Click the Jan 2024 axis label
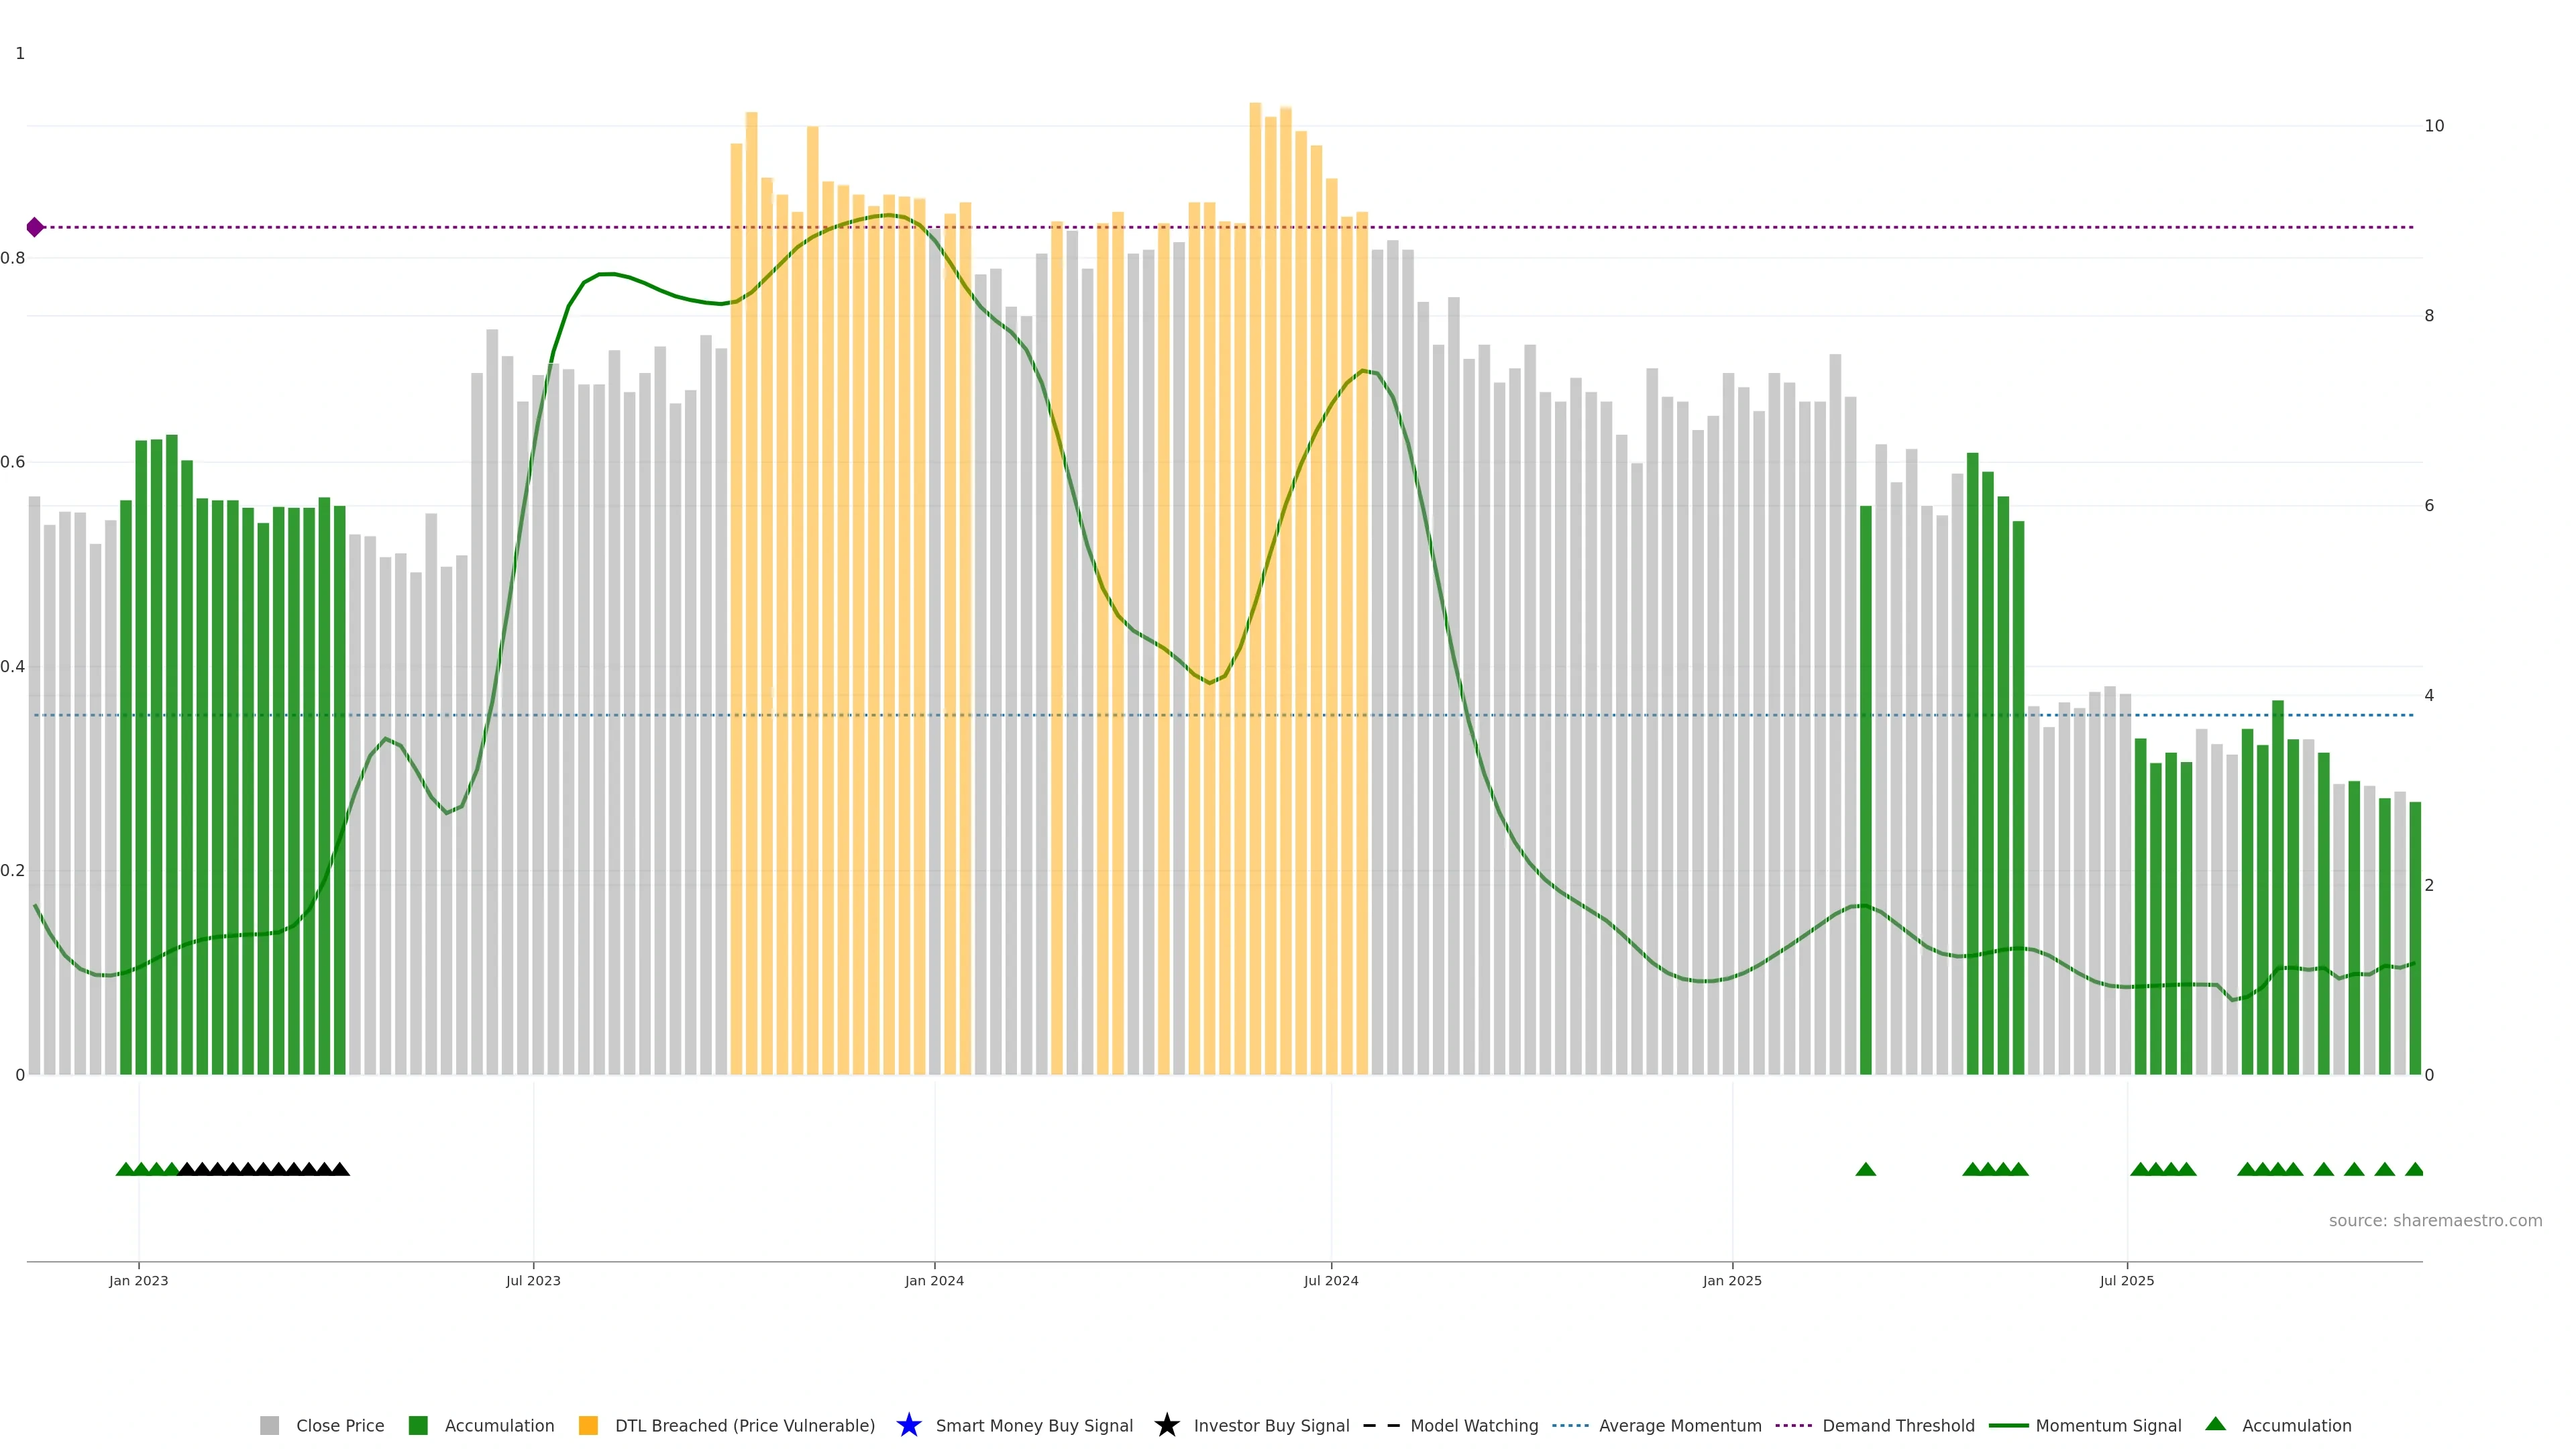Screen dimensions: 2576x1449 (x=934, y=1280)
